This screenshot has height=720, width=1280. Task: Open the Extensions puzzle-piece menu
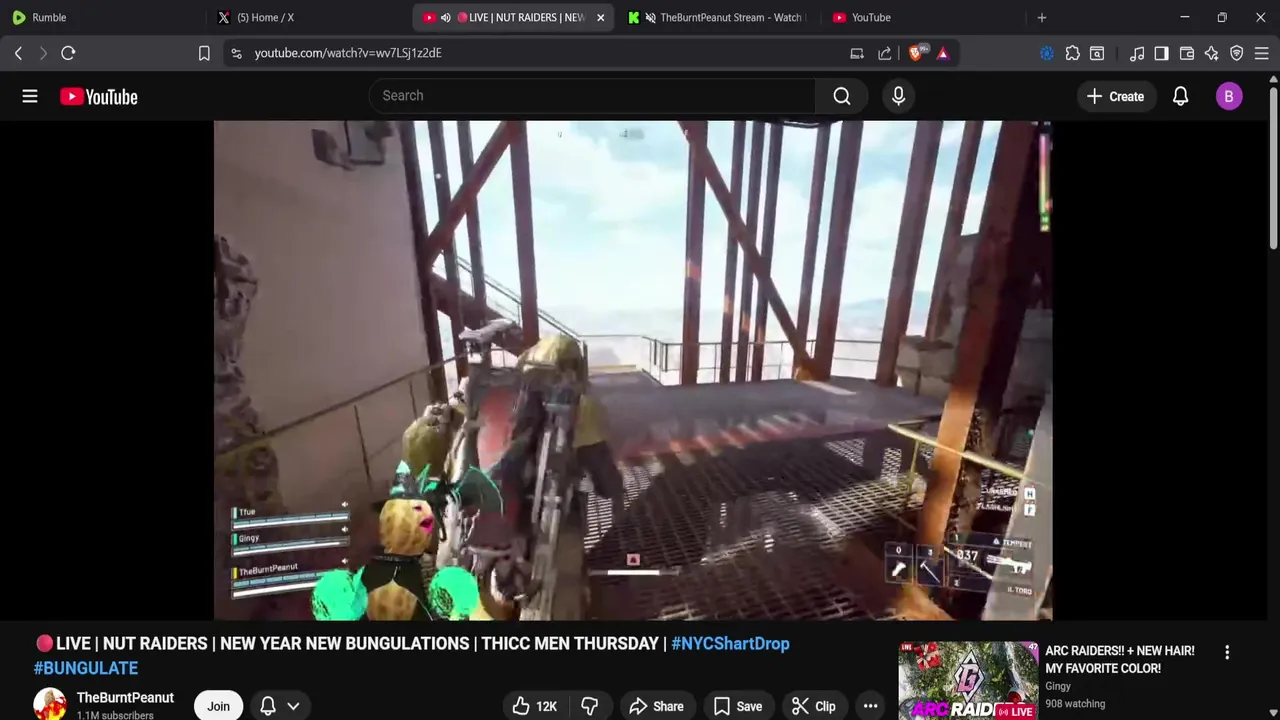click(1073, 53)
